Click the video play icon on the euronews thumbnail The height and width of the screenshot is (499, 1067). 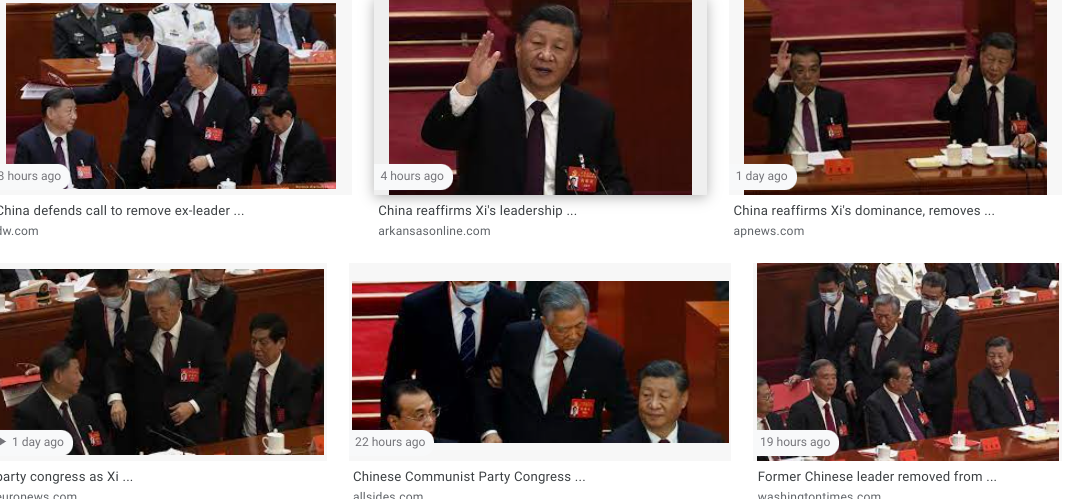(x=3, y=442)
